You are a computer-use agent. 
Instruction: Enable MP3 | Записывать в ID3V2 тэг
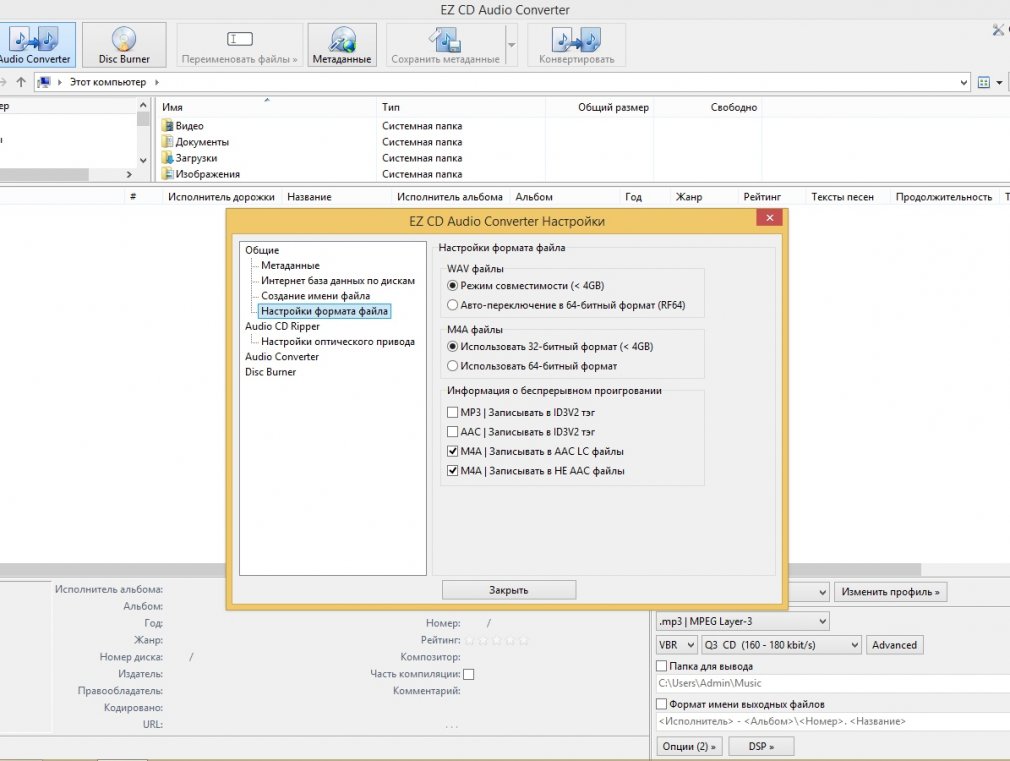(453, 412)
